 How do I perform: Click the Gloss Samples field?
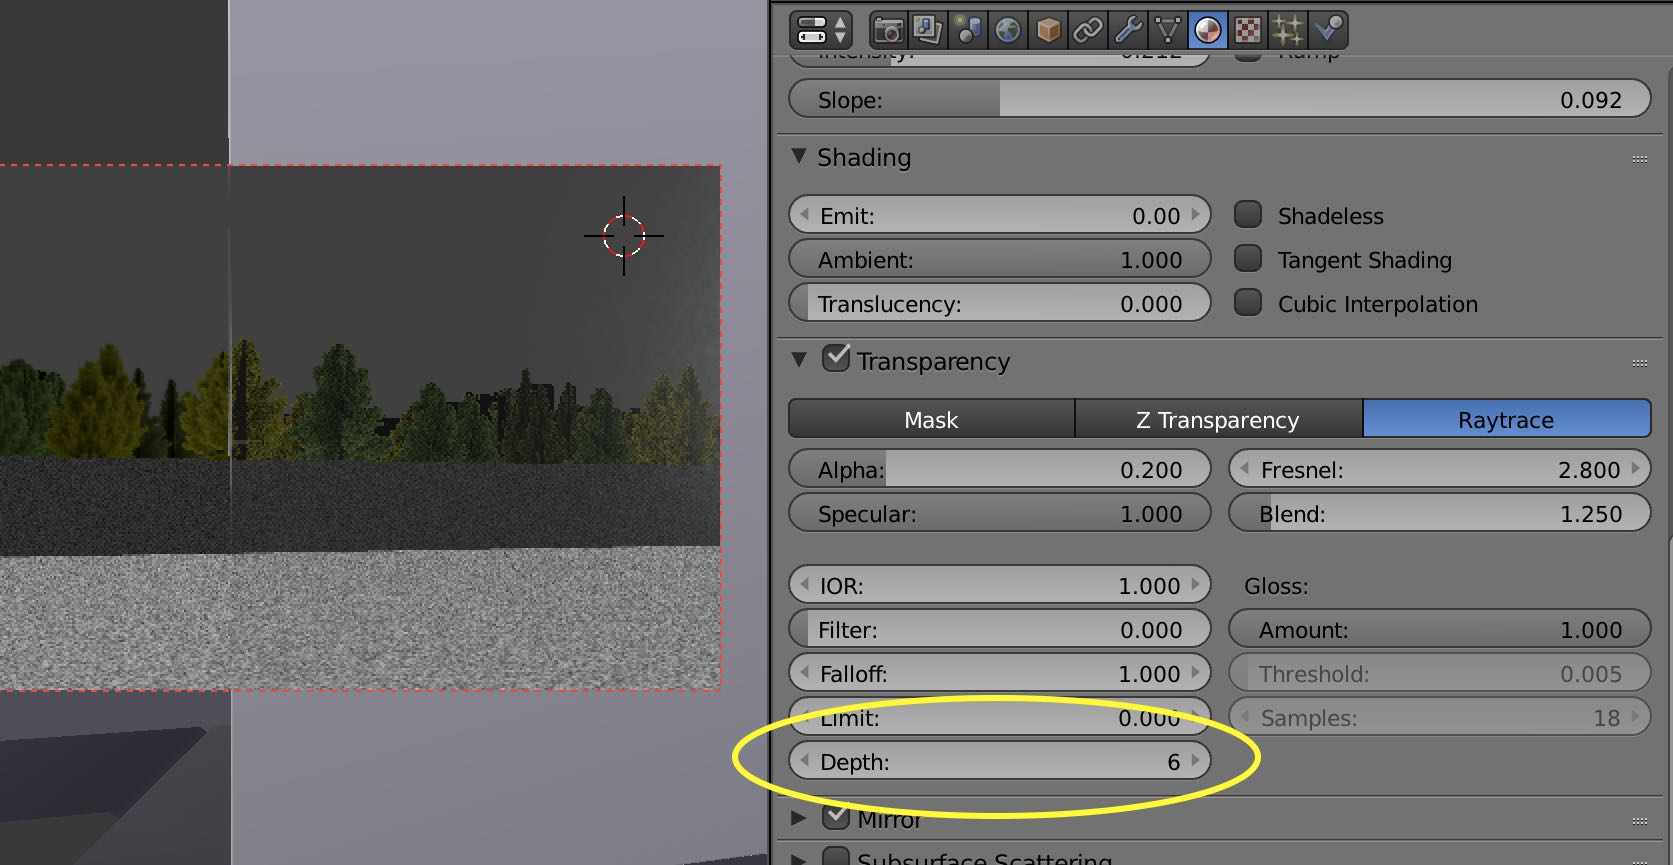(1439, 717)
